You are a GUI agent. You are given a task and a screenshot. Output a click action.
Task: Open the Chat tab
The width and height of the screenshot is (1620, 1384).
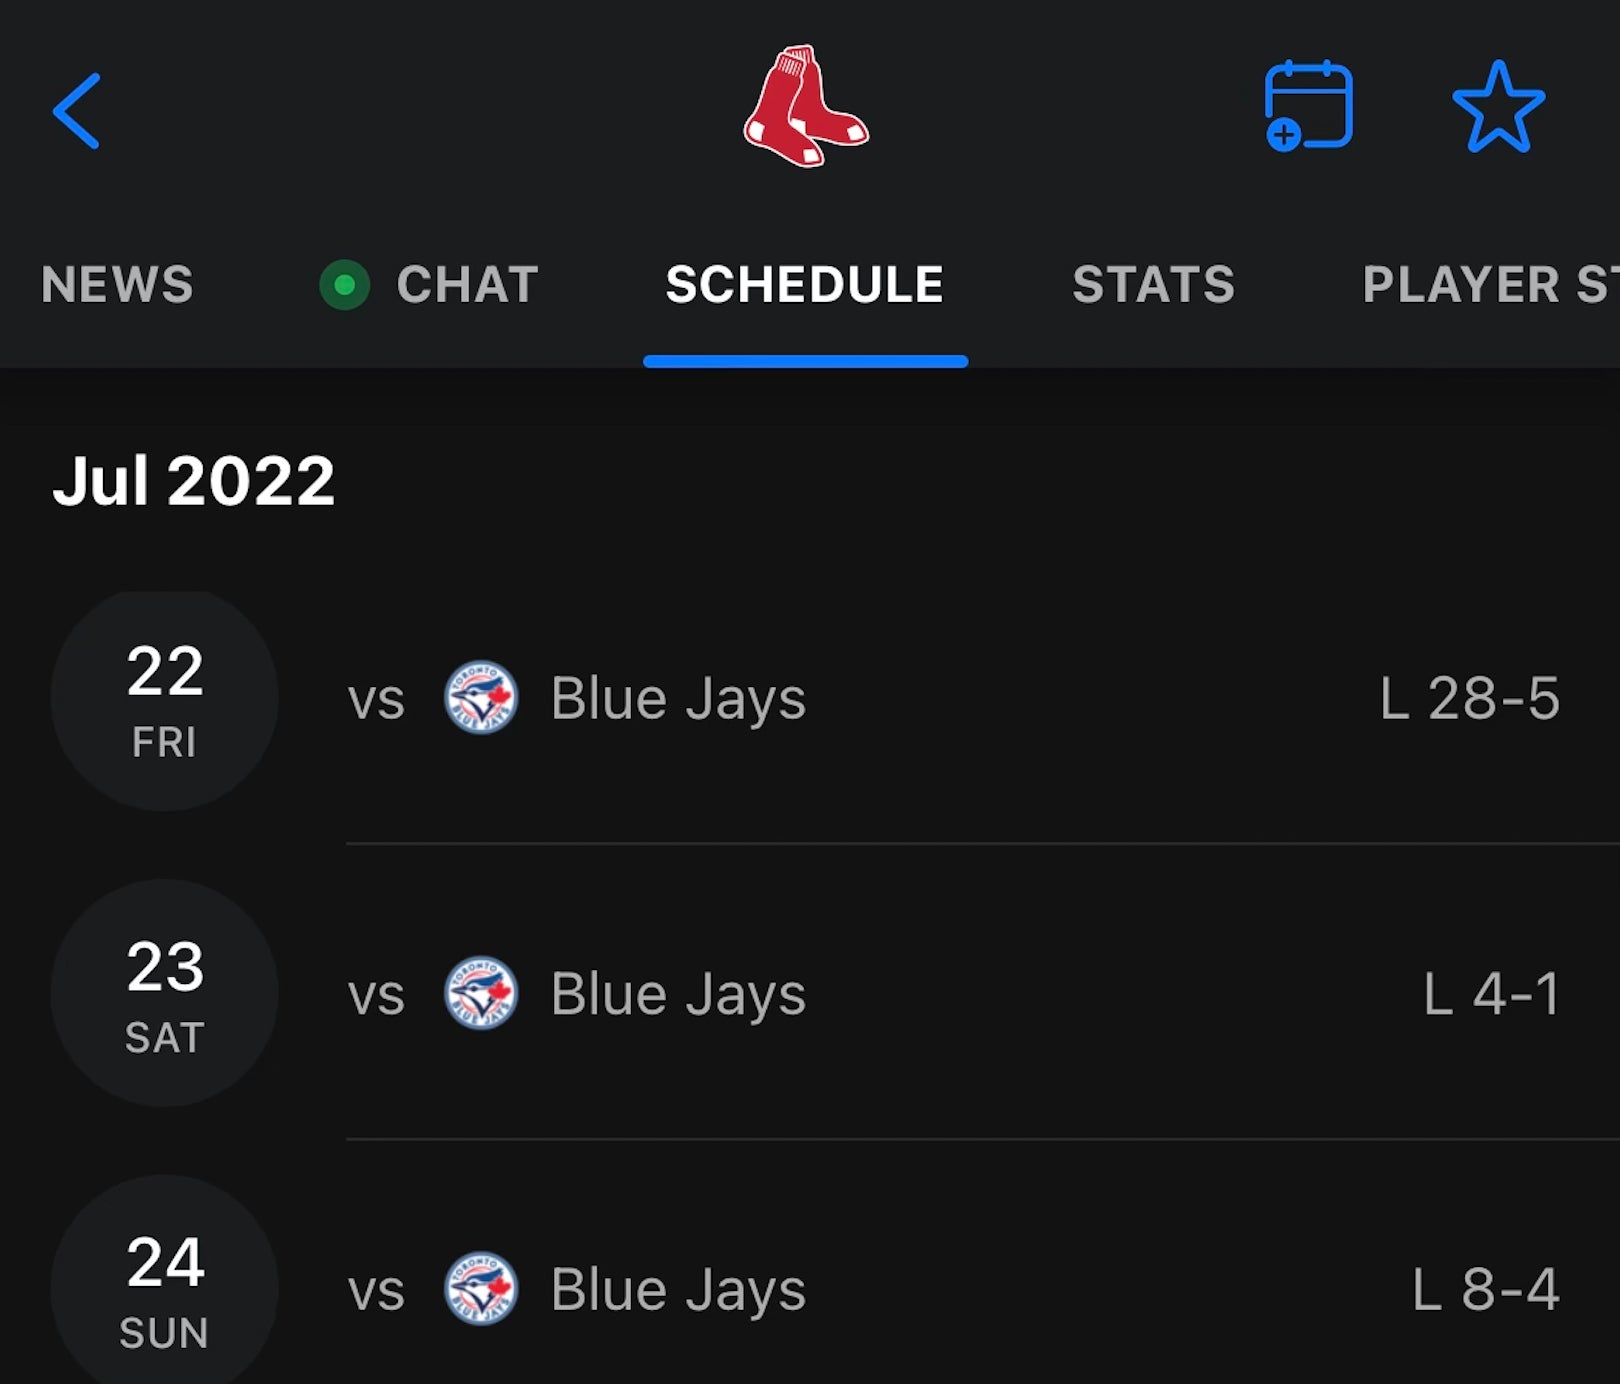point(467,285)
